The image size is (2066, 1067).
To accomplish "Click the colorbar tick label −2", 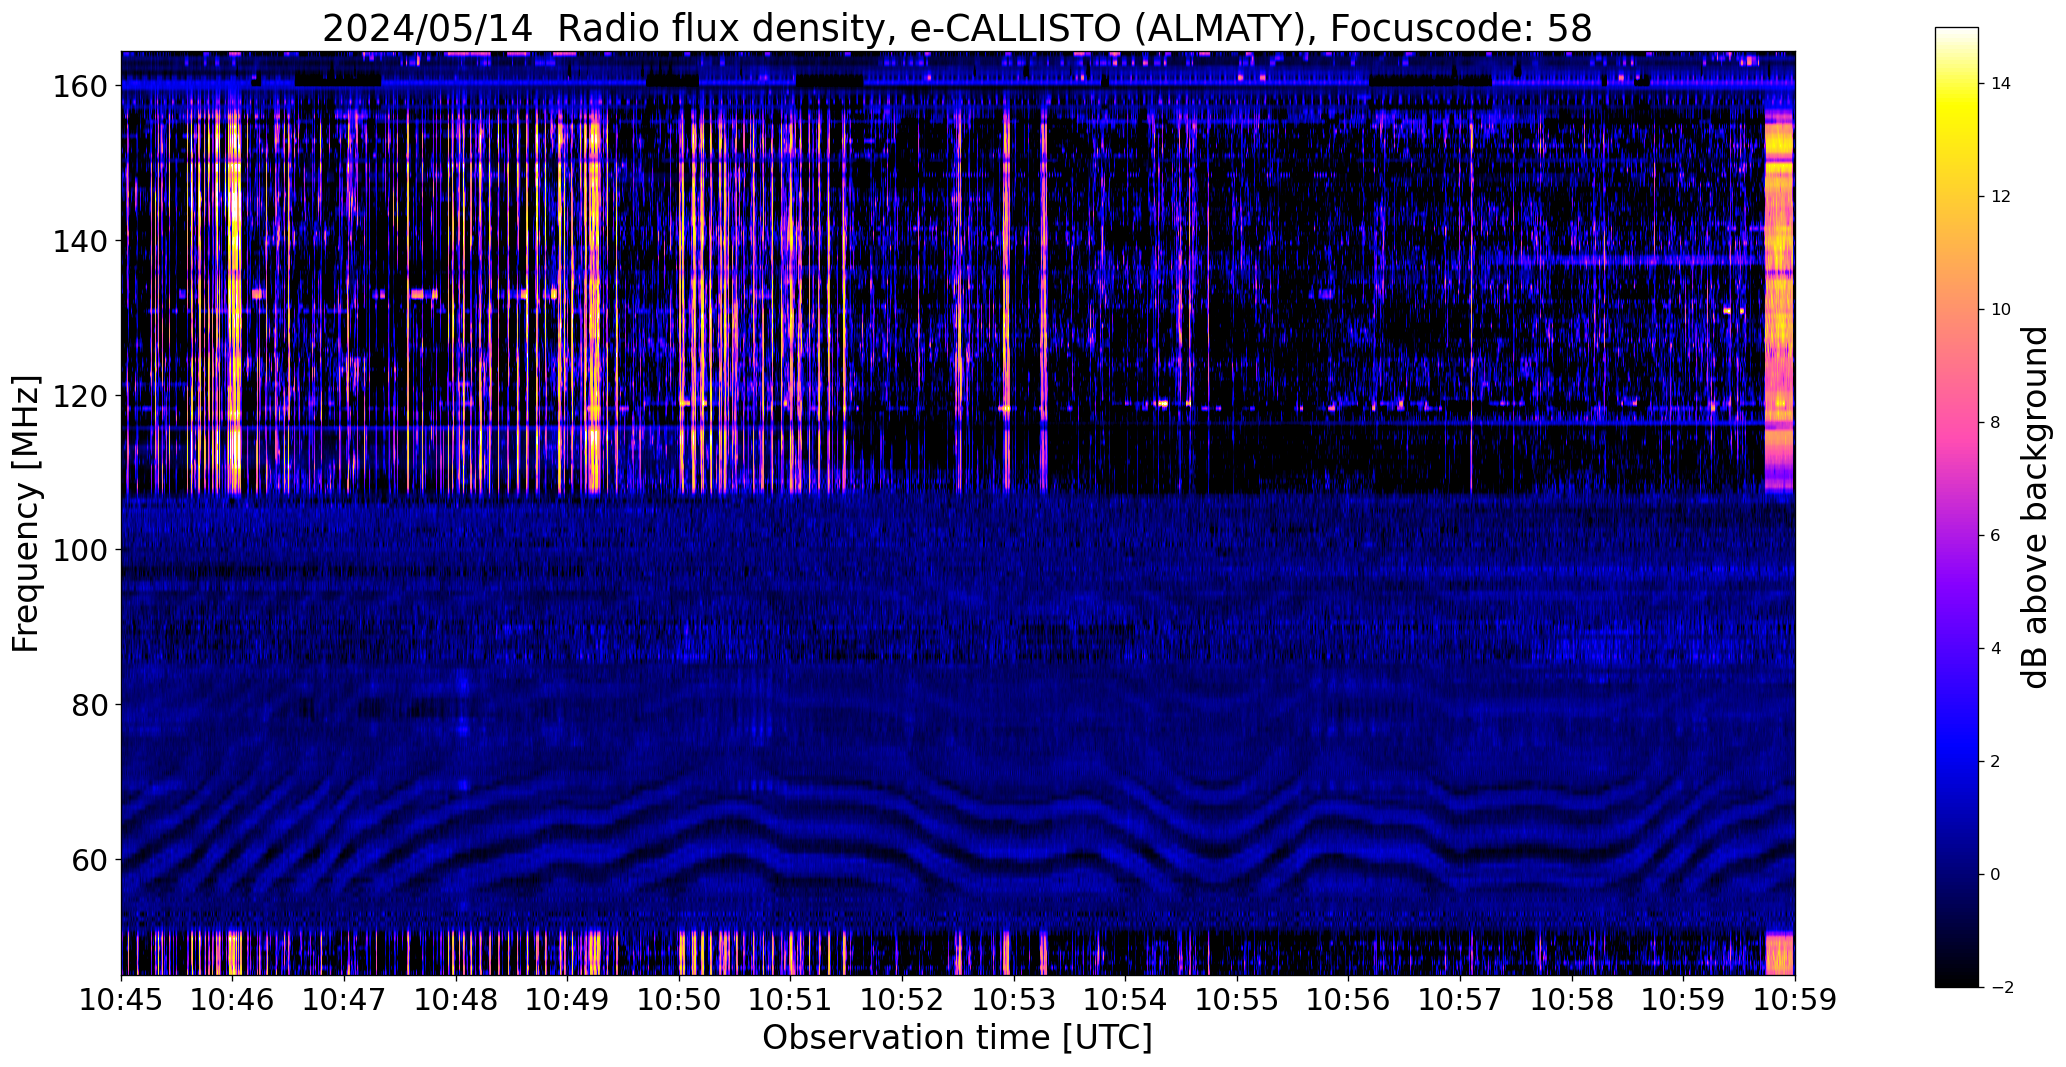I will (2000, 988).
